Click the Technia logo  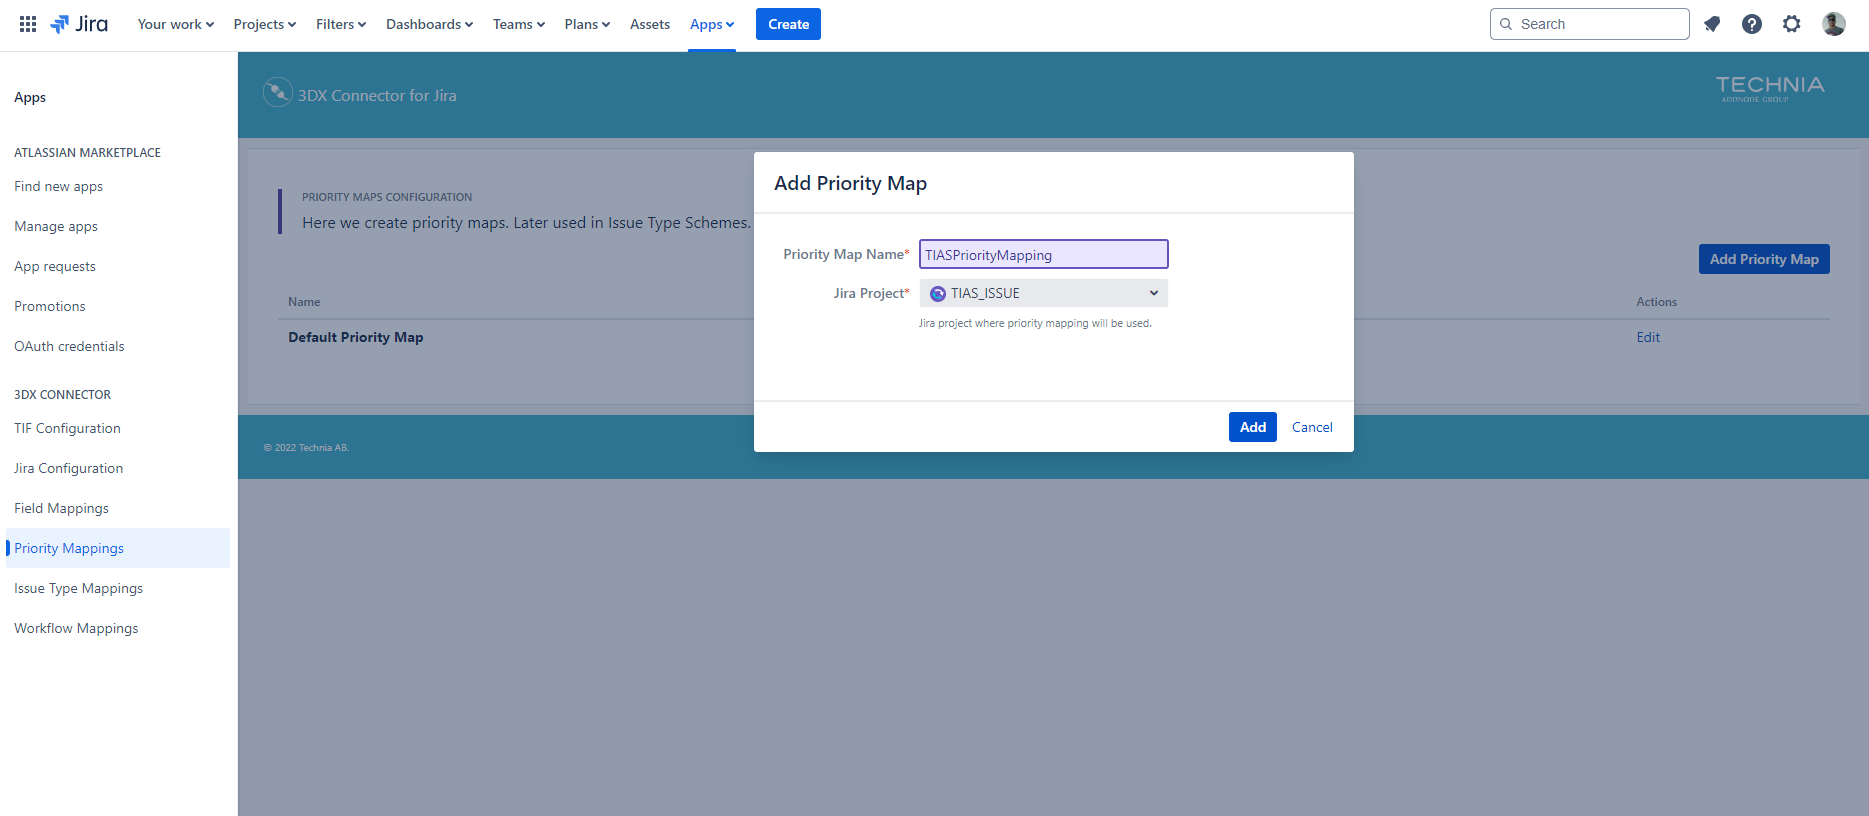pyautogui.click(x=1769, y=88)
